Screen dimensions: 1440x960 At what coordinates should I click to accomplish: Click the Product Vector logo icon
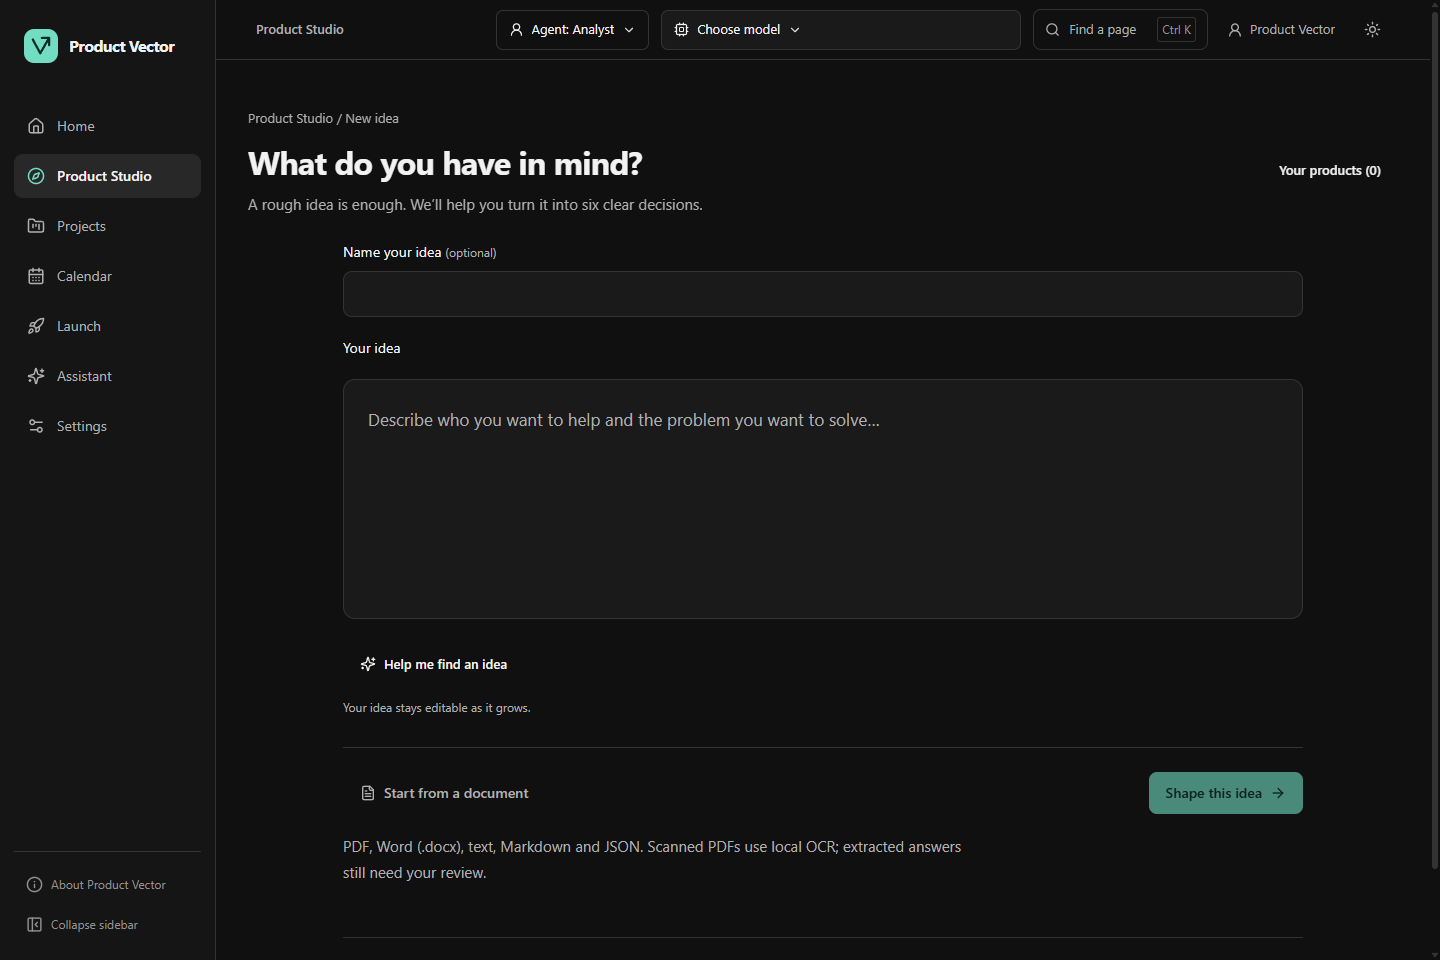pos(41,46)
